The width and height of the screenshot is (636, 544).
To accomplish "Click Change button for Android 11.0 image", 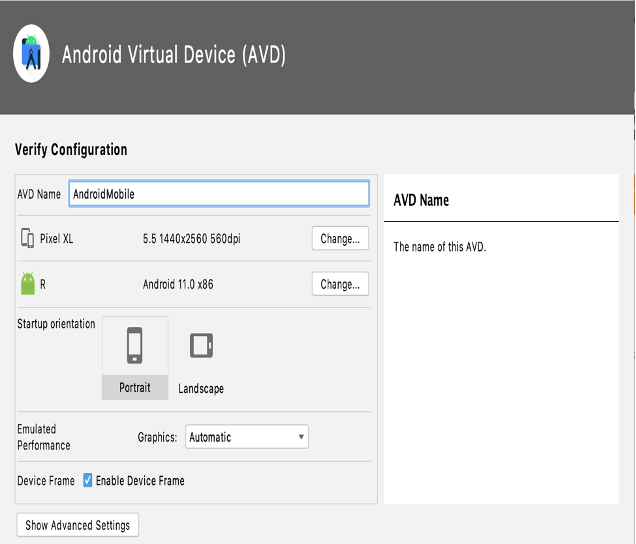I will (x=340, y=284).
